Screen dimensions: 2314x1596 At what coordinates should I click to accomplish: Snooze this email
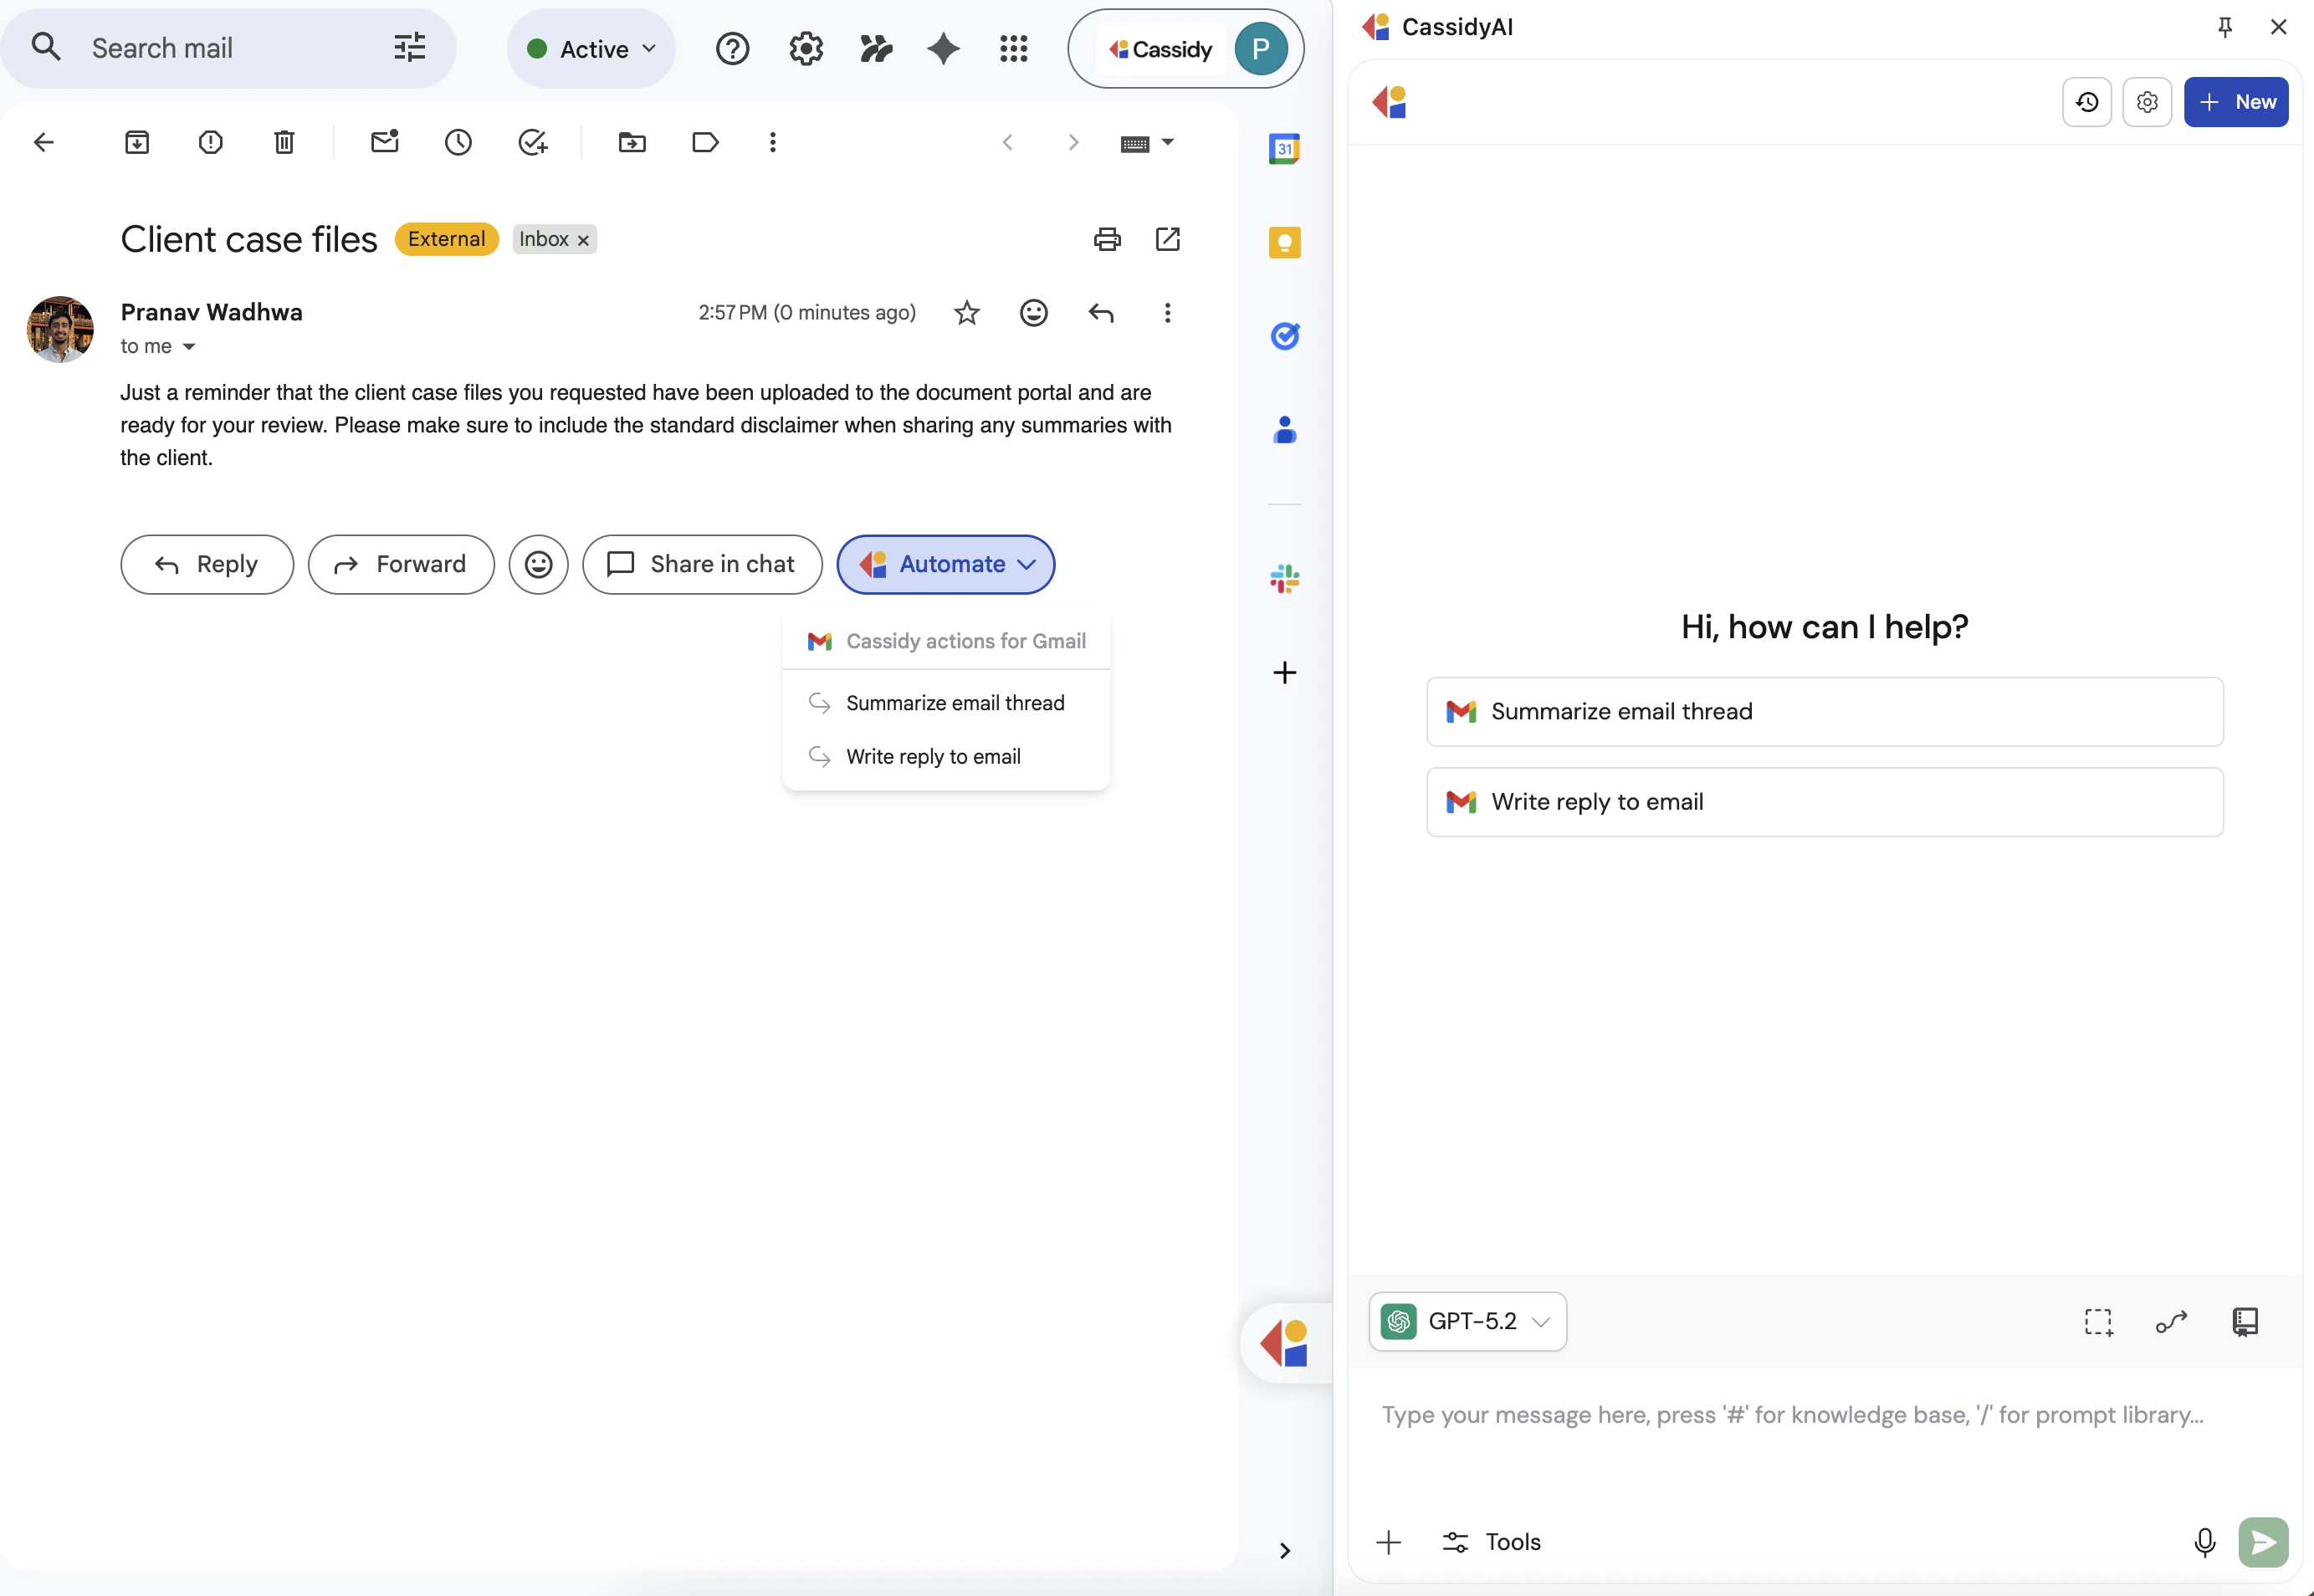point(458,142)
